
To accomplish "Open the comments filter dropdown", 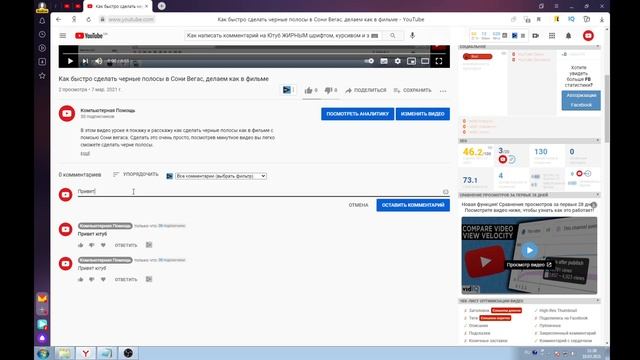I will (x=221, y=176).
